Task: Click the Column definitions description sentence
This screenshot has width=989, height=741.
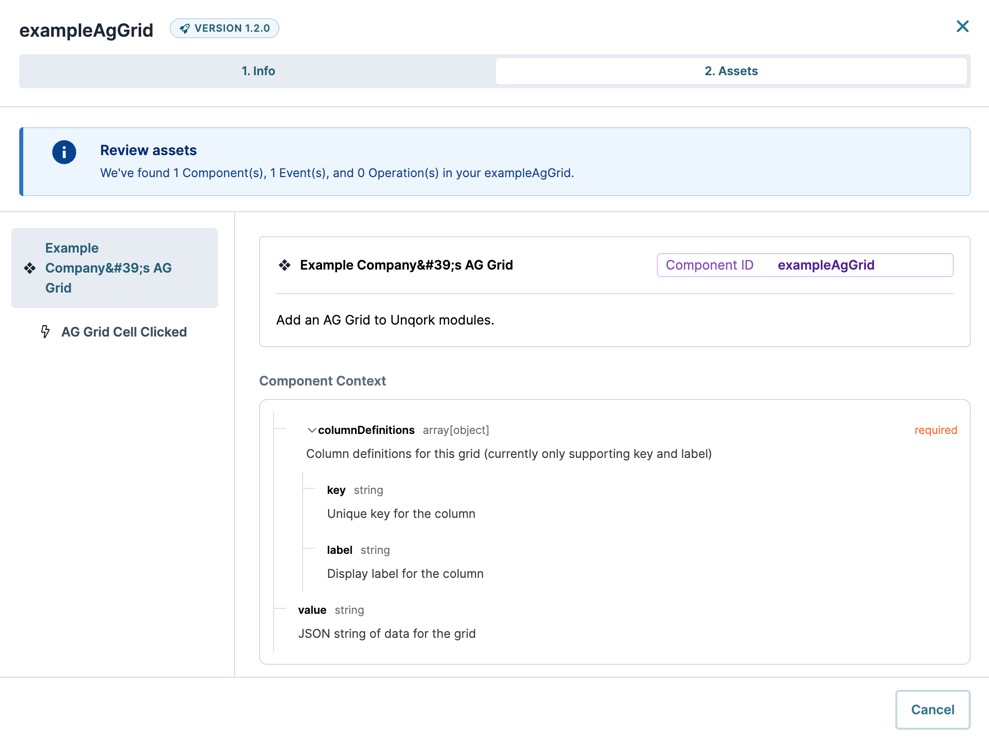Action: [x=508, y=453]
